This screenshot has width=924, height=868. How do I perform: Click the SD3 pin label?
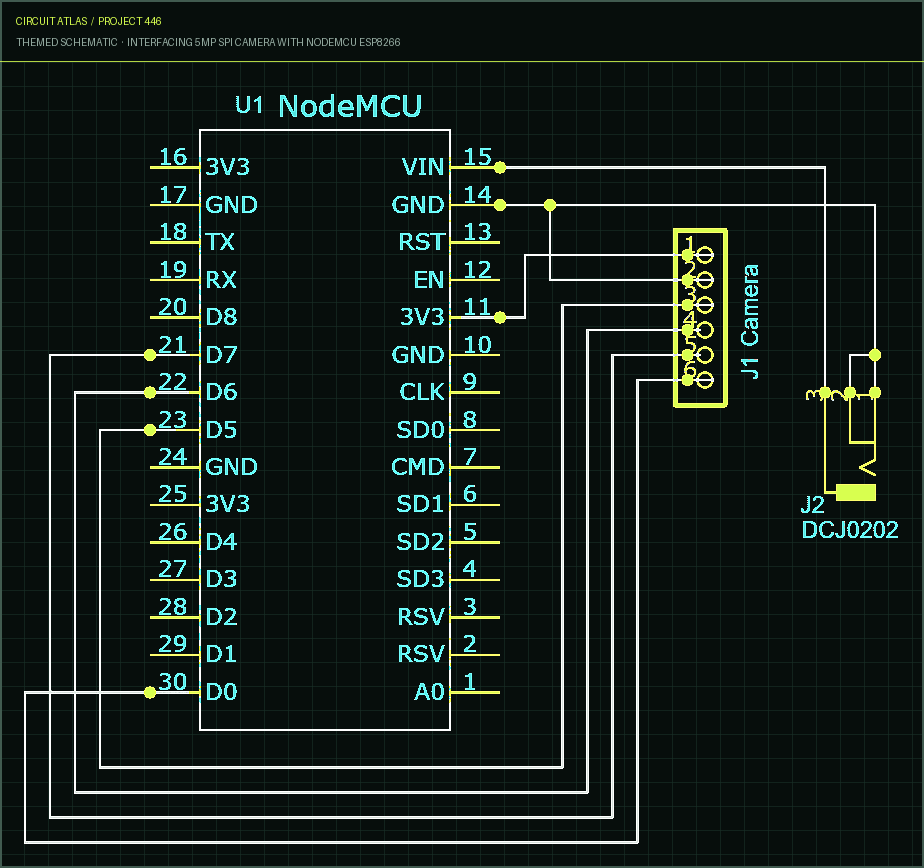point(420,579)
